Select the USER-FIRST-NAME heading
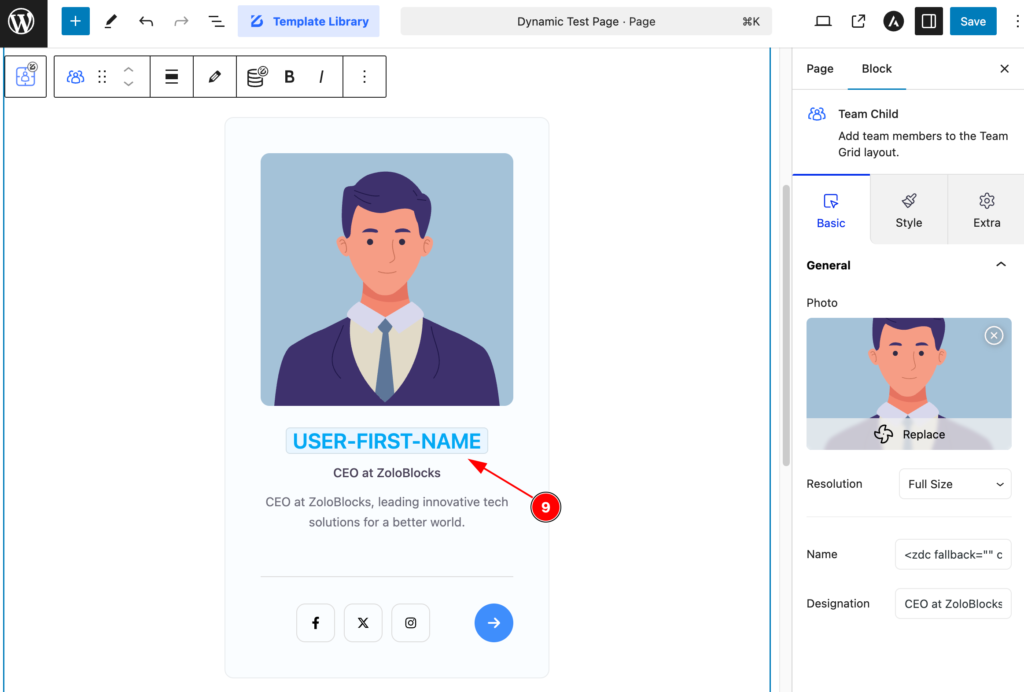The image size is (1024, 692). click(x=387, y=441)
